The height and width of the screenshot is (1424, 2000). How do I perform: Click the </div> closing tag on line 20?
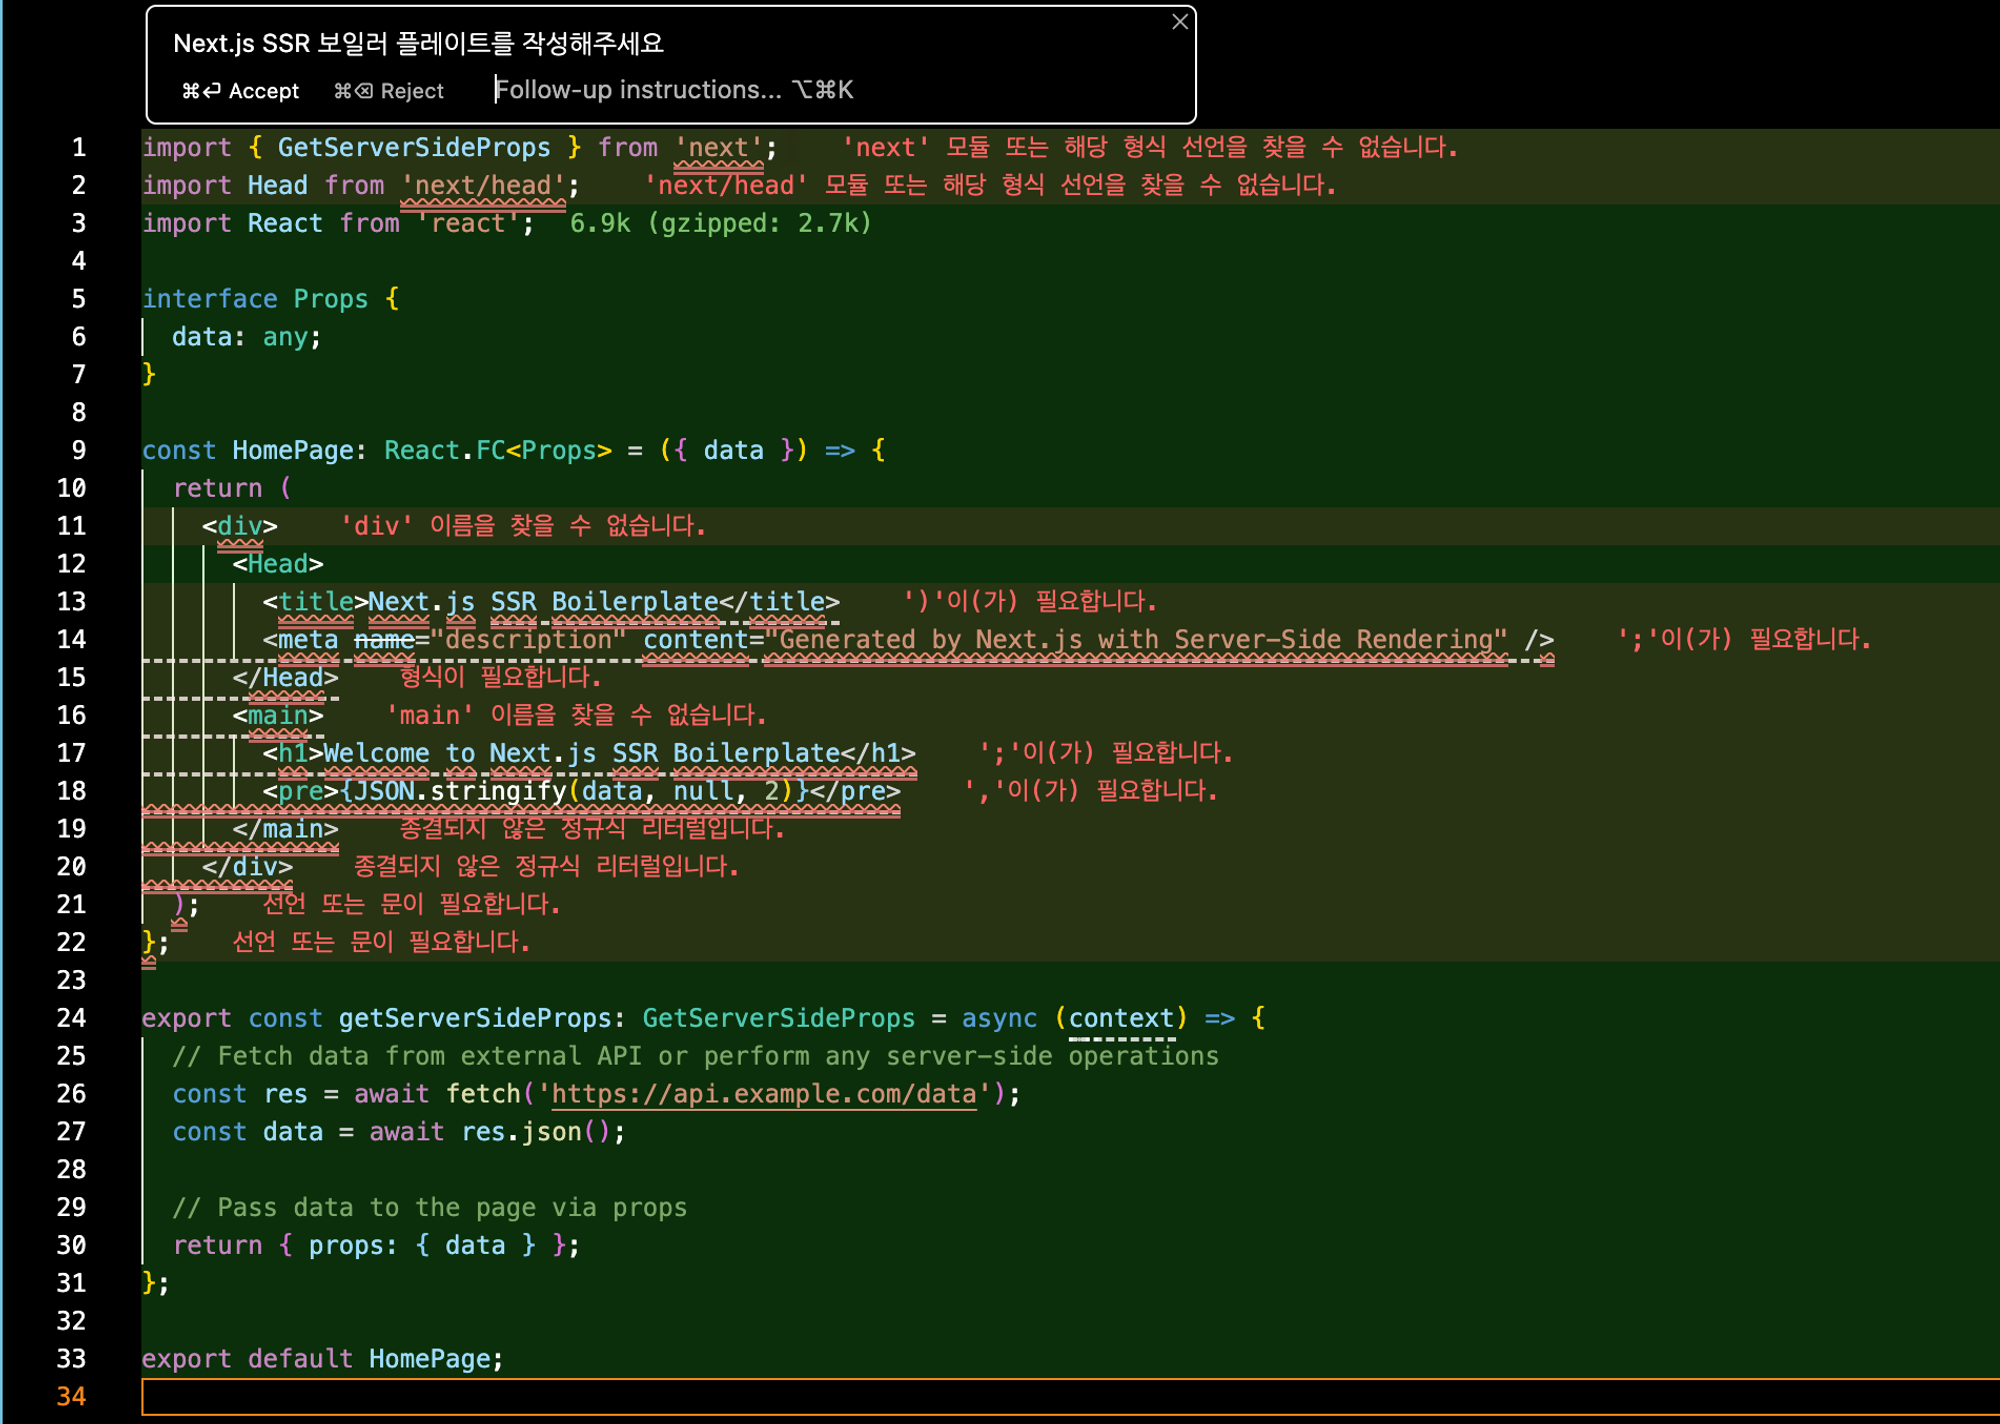point(247,867)
